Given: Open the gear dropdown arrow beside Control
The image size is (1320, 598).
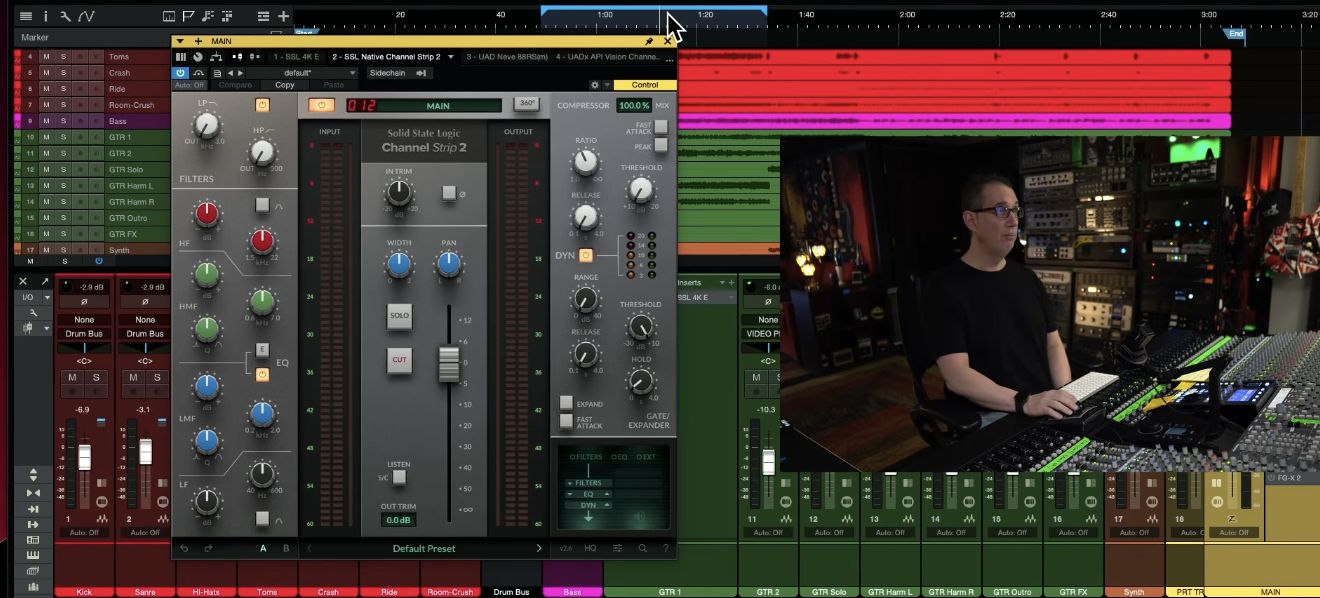Looking at the screenshot, I should [x=607, y=85].
